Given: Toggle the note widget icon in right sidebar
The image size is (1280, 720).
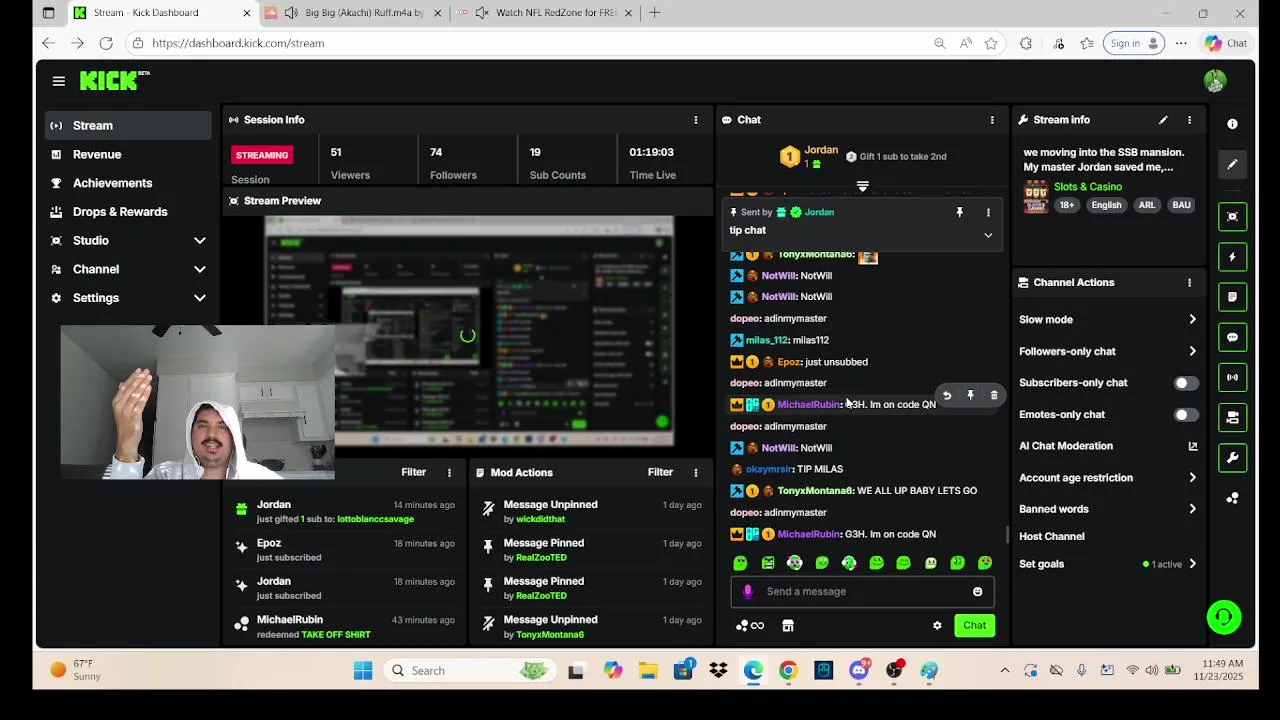Looking at the screenshot, I should [1232, 297].
